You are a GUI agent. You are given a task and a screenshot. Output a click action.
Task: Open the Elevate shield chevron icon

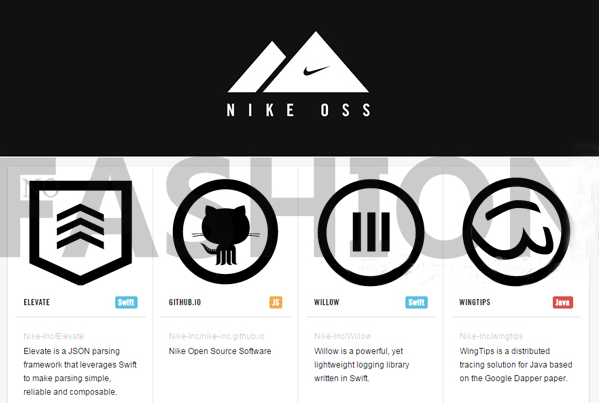click(81, 233)
